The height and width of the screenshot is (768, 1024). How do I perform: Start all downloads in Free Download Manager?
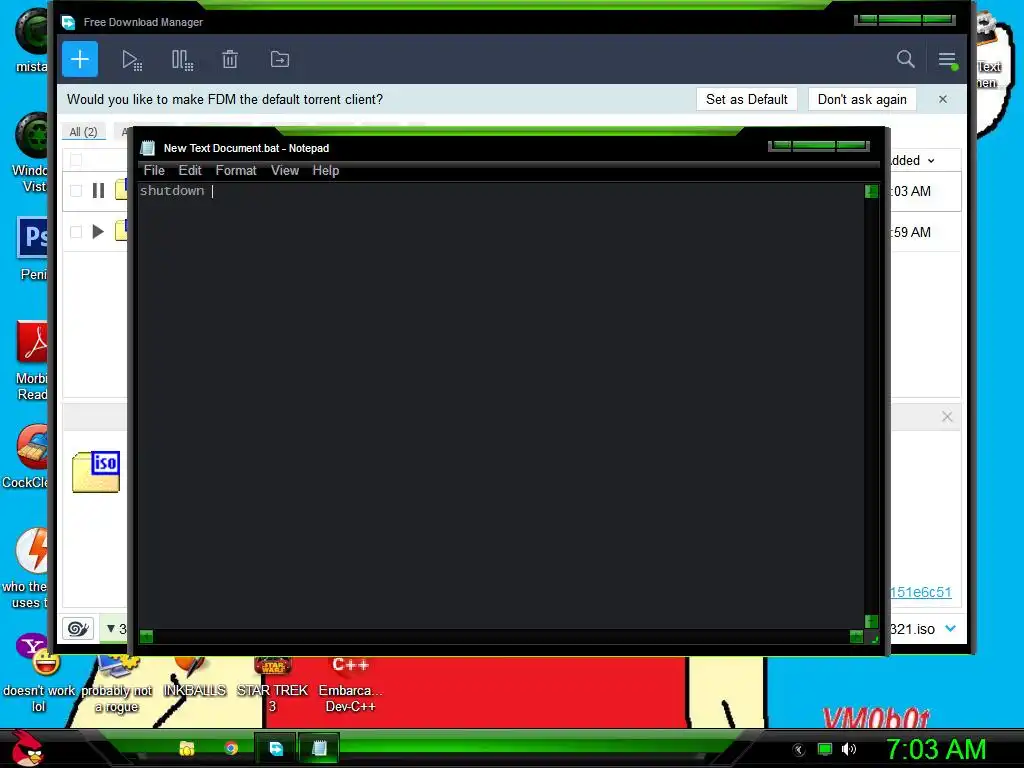click(x=132, y=60)
